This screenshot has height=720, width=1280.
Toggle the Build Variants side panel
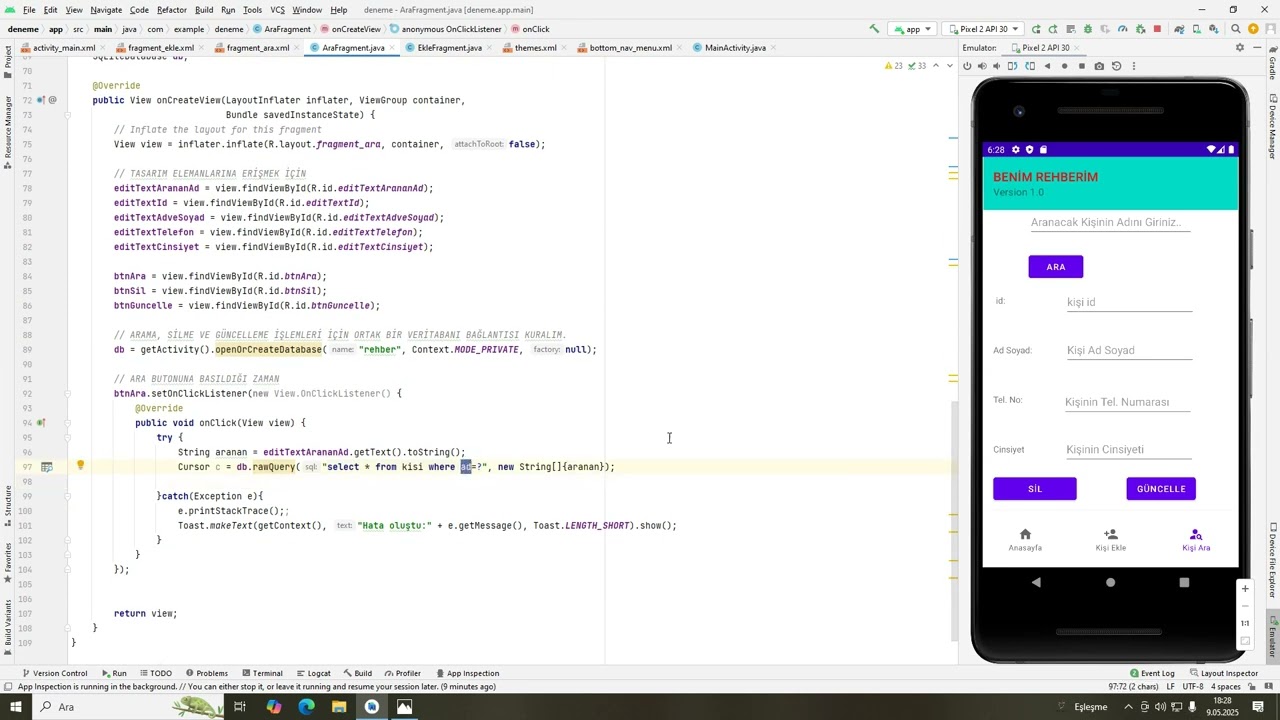pyautogui.click(x=7, y=626)
